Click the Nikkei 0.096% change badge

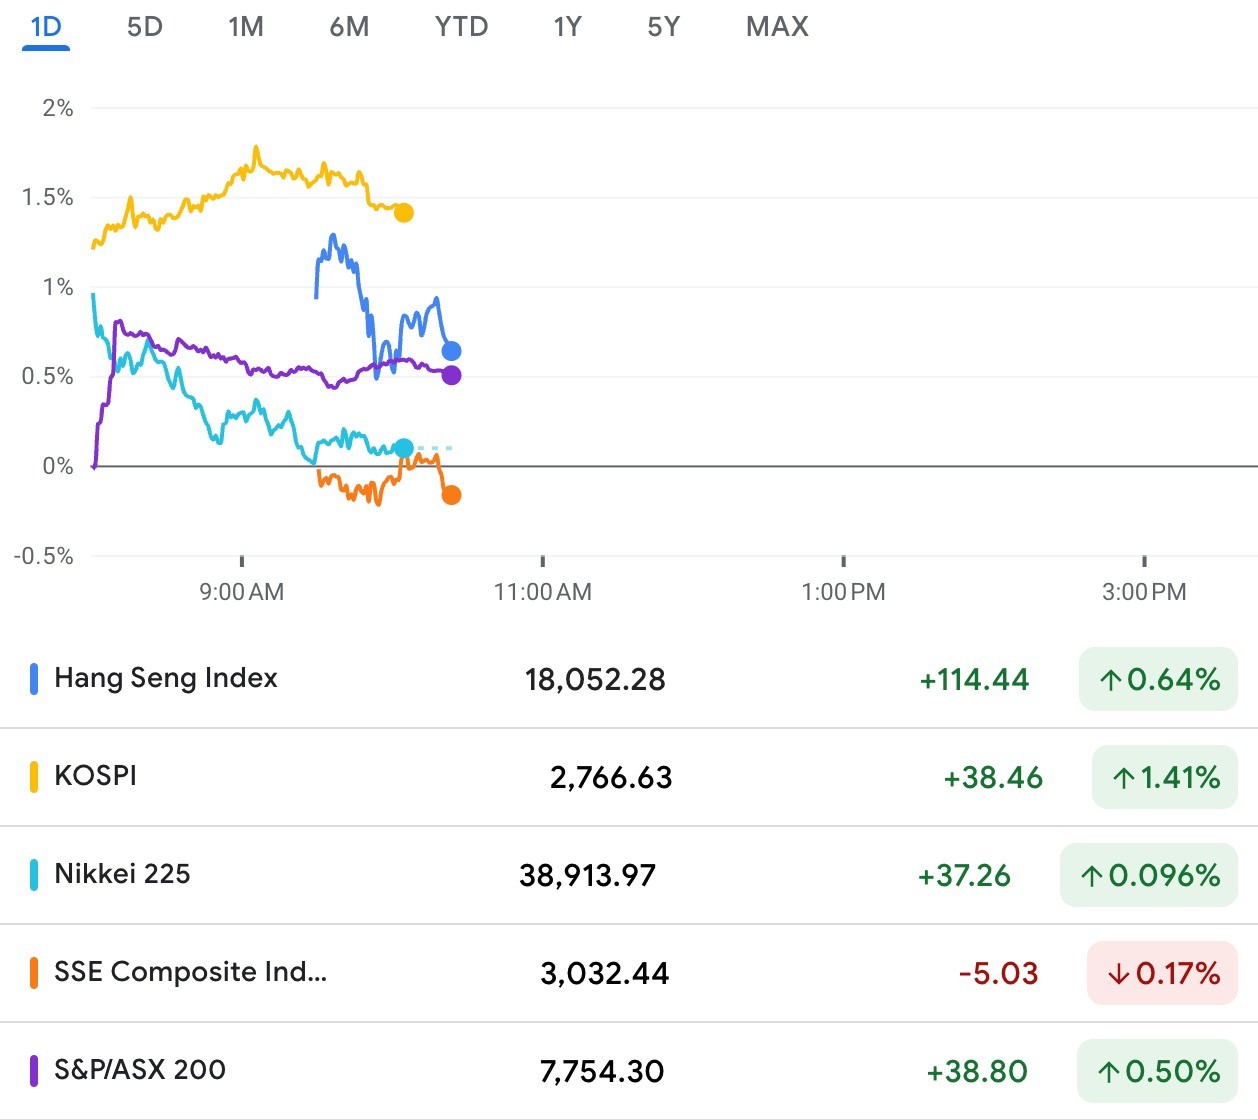coord(1149,875)
